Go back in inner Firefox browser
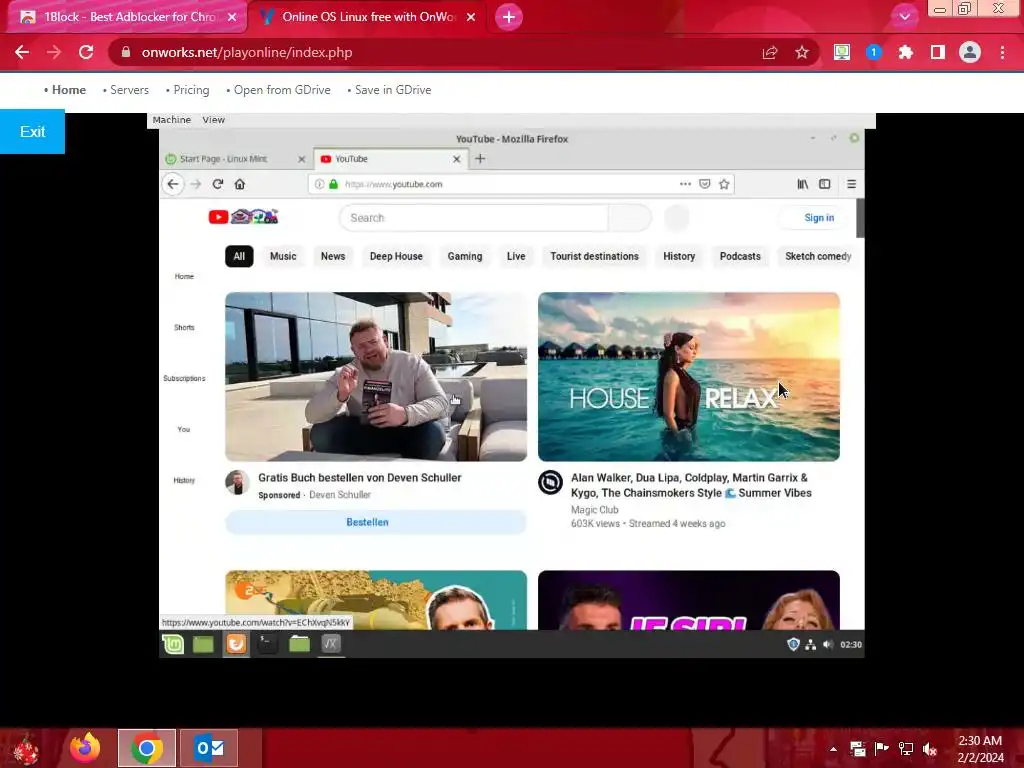The image size is (1024, 768). click(x=173, y=184)
